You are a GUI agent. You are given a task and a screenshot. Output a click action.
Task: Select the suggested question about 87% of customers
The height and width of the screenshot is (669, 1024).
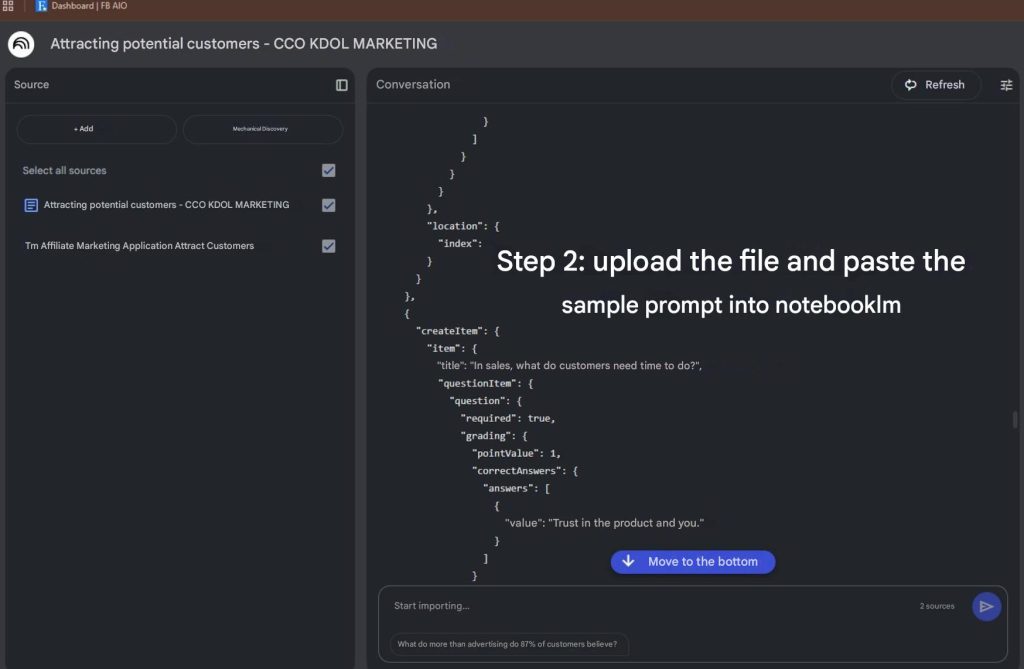click(507, 644)
